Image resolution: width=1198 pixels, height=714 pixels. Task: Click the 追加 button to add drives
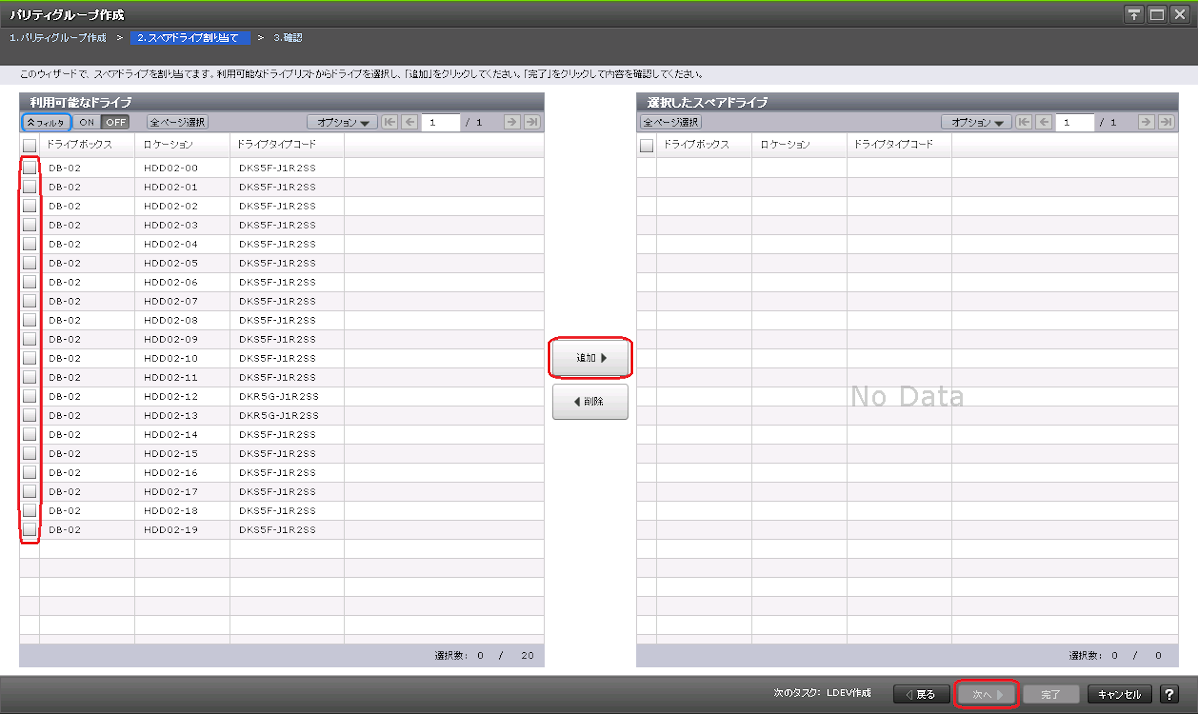(590, 357)
